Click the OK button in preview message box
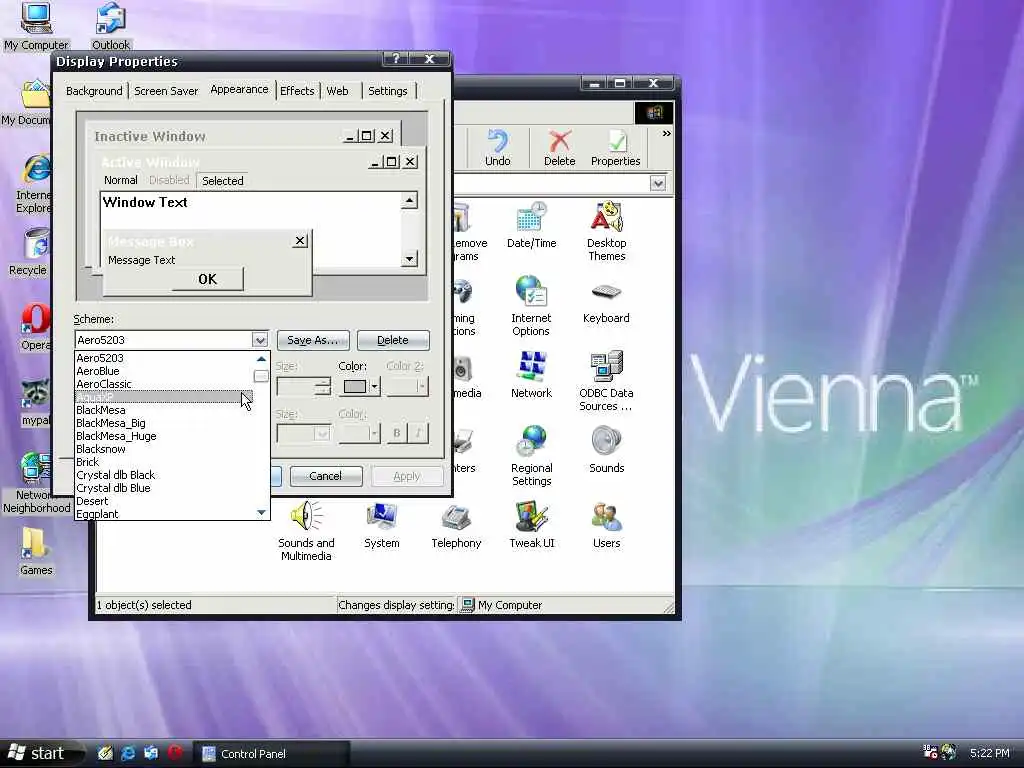The image size is (1024, 768). [x=208, y=279]
